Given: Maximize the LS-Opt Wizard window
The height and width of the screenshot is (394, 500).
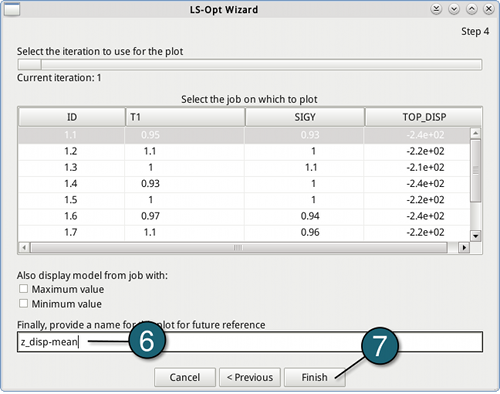Looking at the screenshot, I should coord(471,9).
